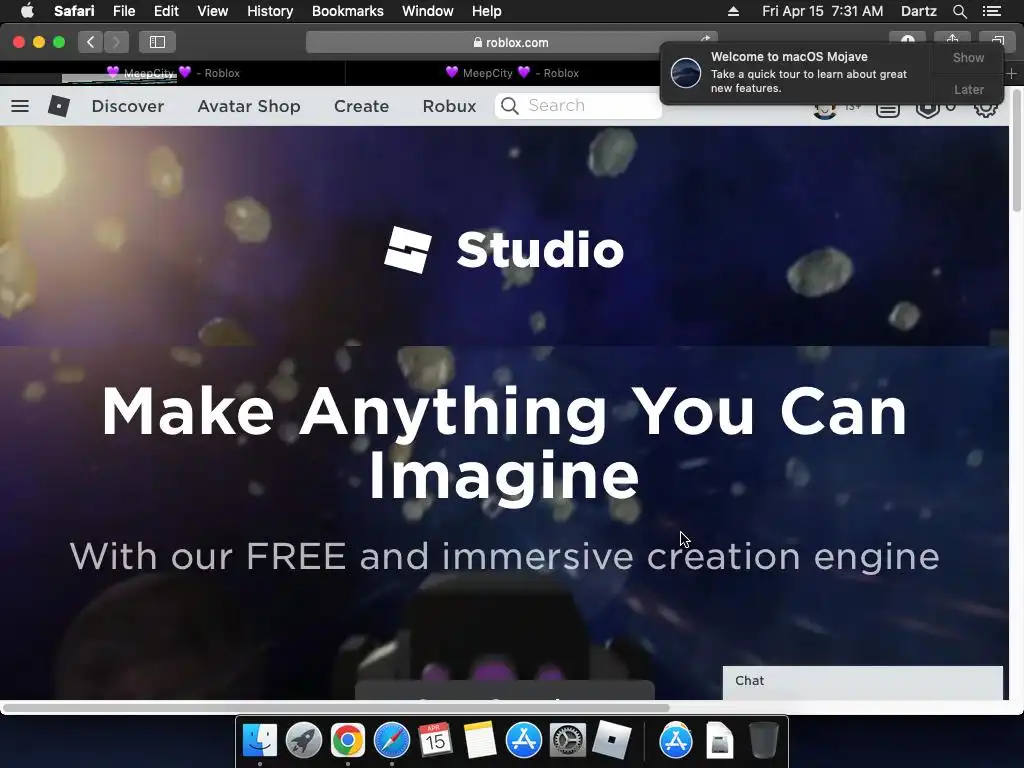Open Notes from the dock
This screenshot has width=1024, height=768.
(480, 741)
